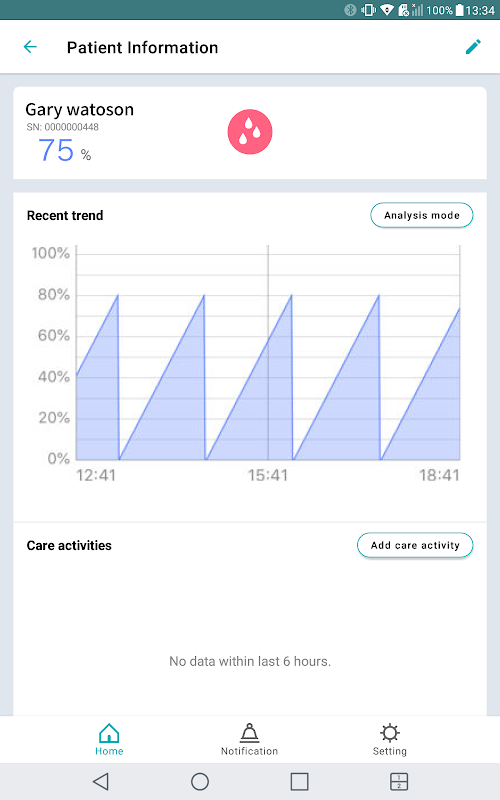
Task: Tap patient name Gary watoson
Action: [80, 109]
